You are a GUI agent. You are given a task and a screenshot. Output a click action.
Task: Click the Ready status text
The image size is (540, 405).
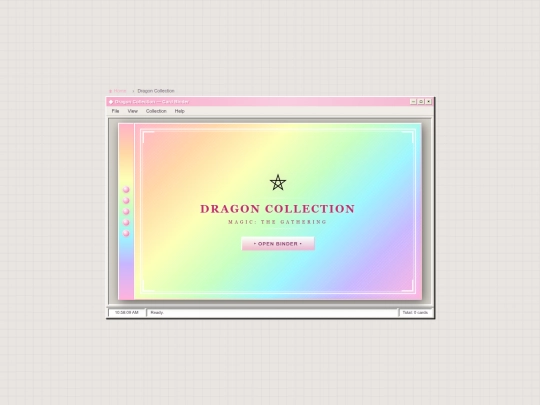click(157, 312)
